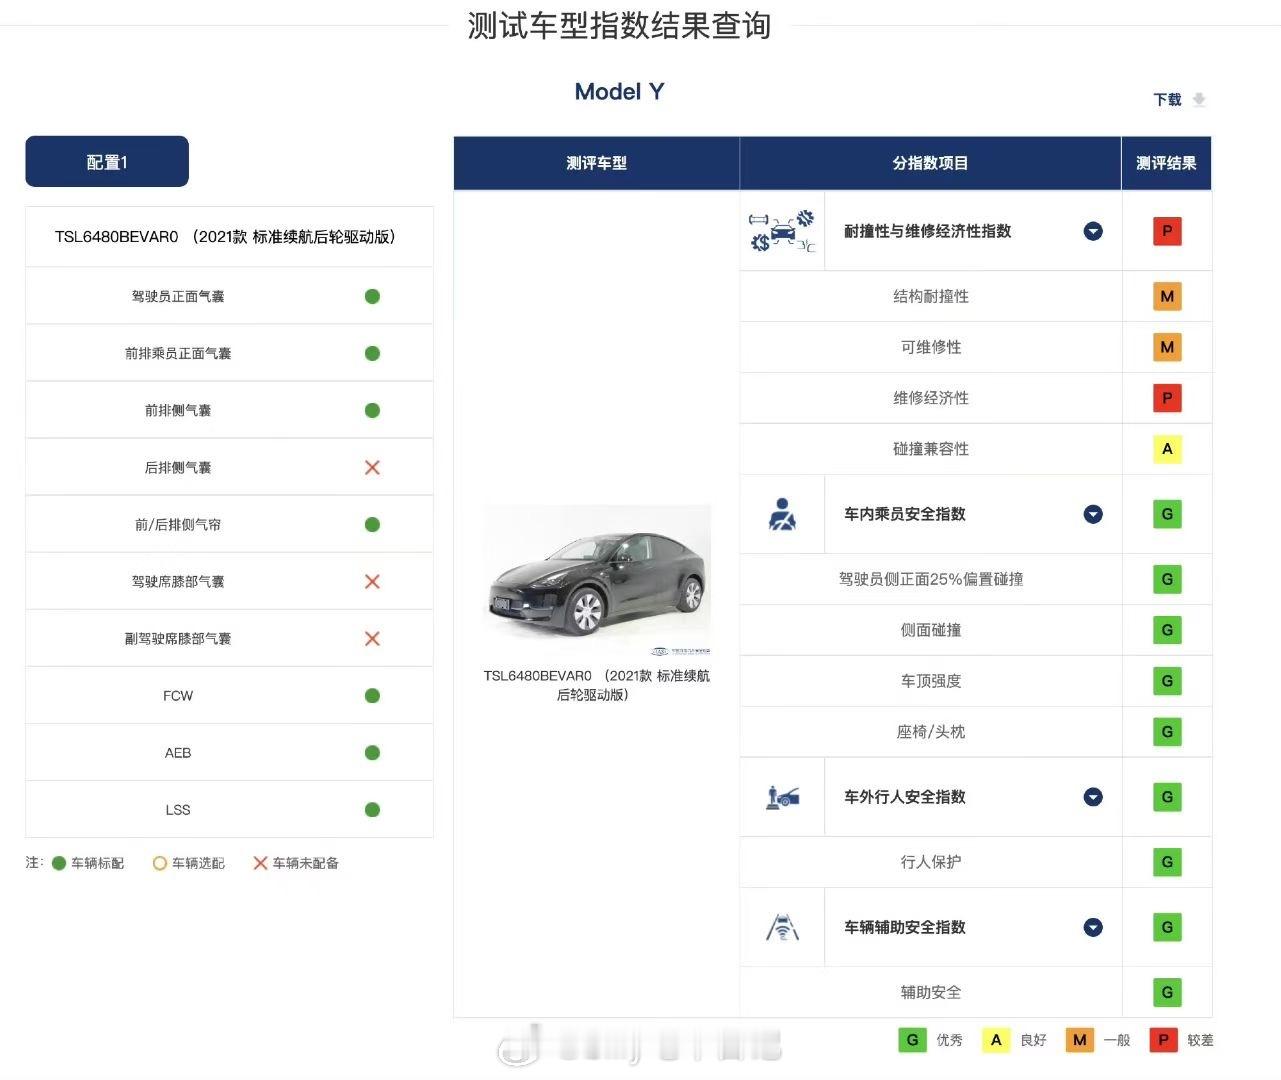Click the green status dot for 驾驶员正面气囊
The width and height of the screenshot is (1281, 1080).
372,296
